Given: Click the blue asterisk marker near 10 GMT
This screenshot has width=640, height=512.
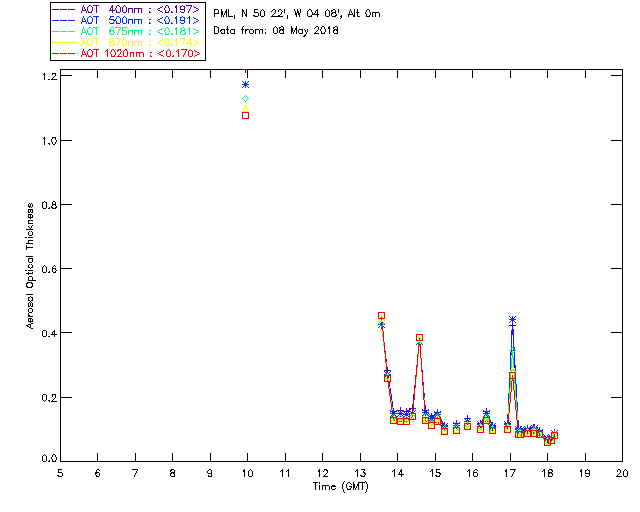Looking at the screenshot, I should (246, 85).
